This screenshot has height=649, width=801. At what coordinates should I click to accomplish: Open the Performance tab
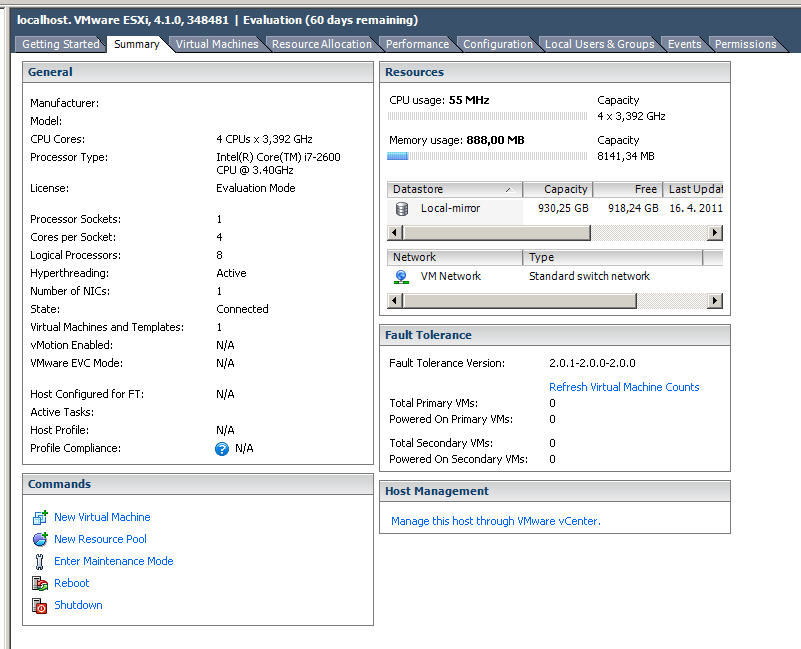416,44
